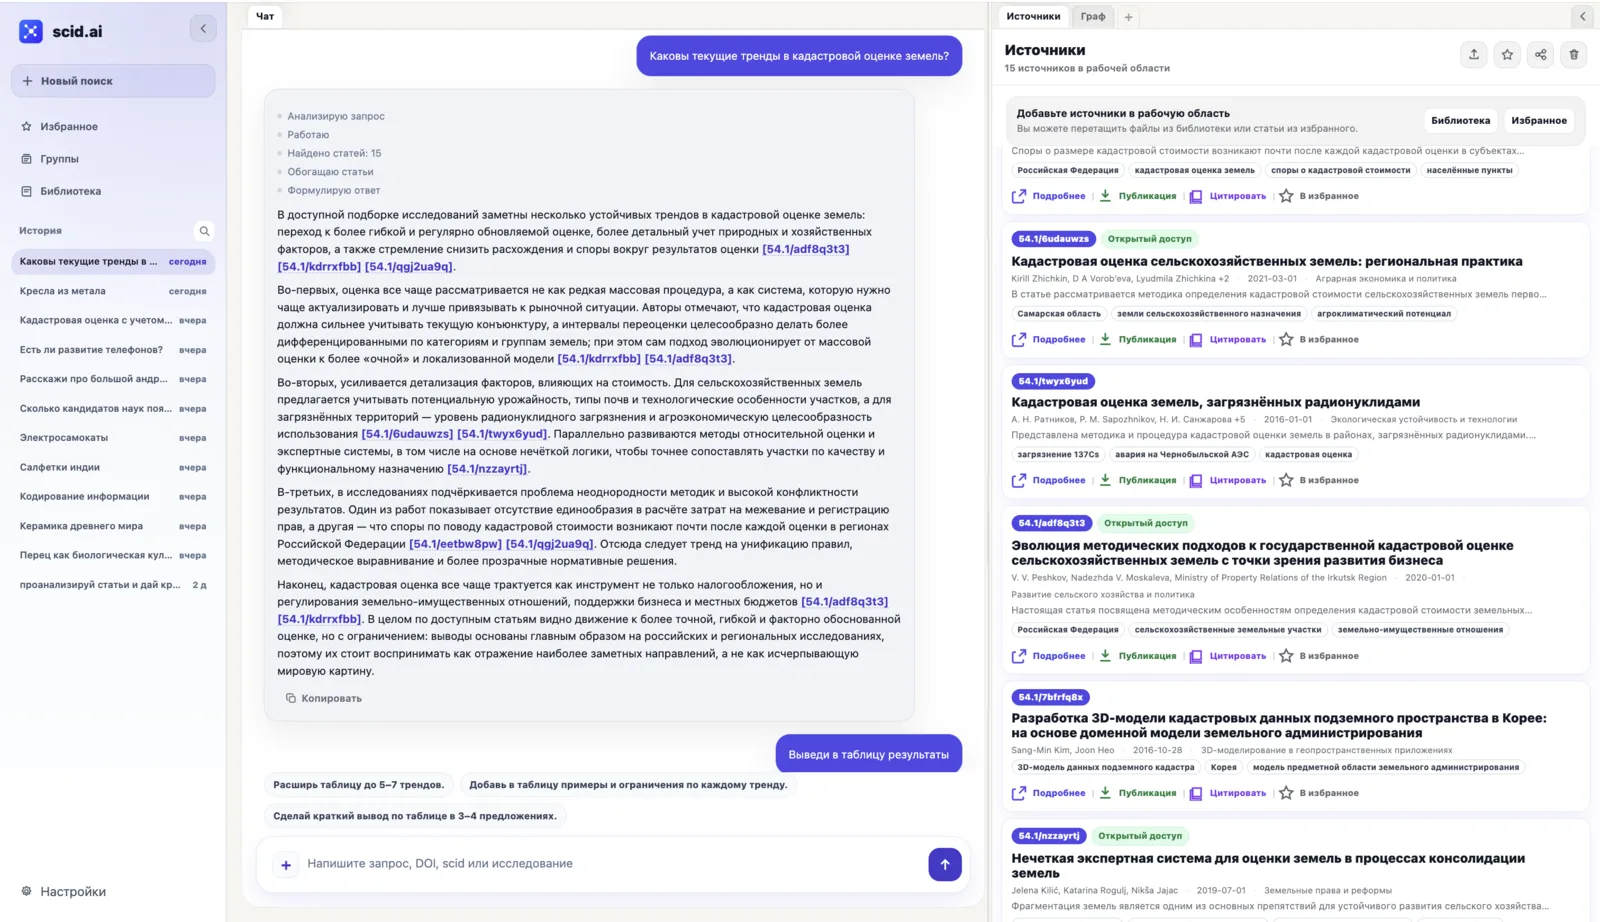Open history item Электросамокаты
1600x922 pixels.
click(113, 438)
